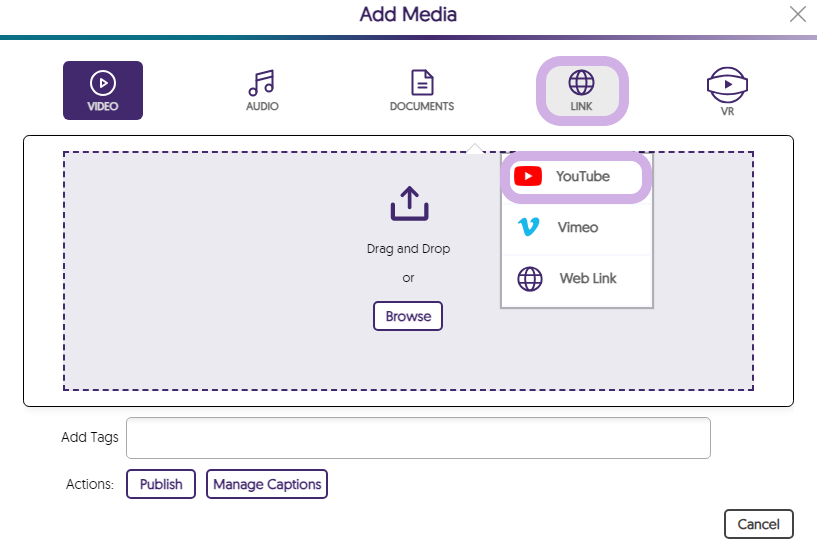The height and width of the screenshot is (549, 817).
Task: Click the Link globe icon
Action: tap(581, 81)
